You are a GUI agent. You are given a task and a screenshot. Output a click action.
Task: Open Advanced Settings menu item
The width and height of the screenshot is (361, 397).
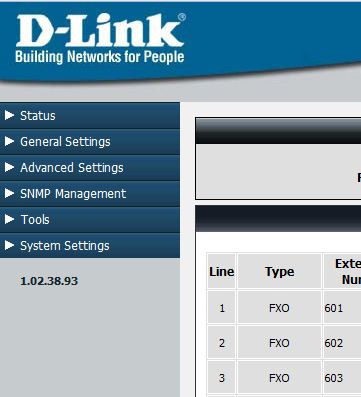coord(90,168)
